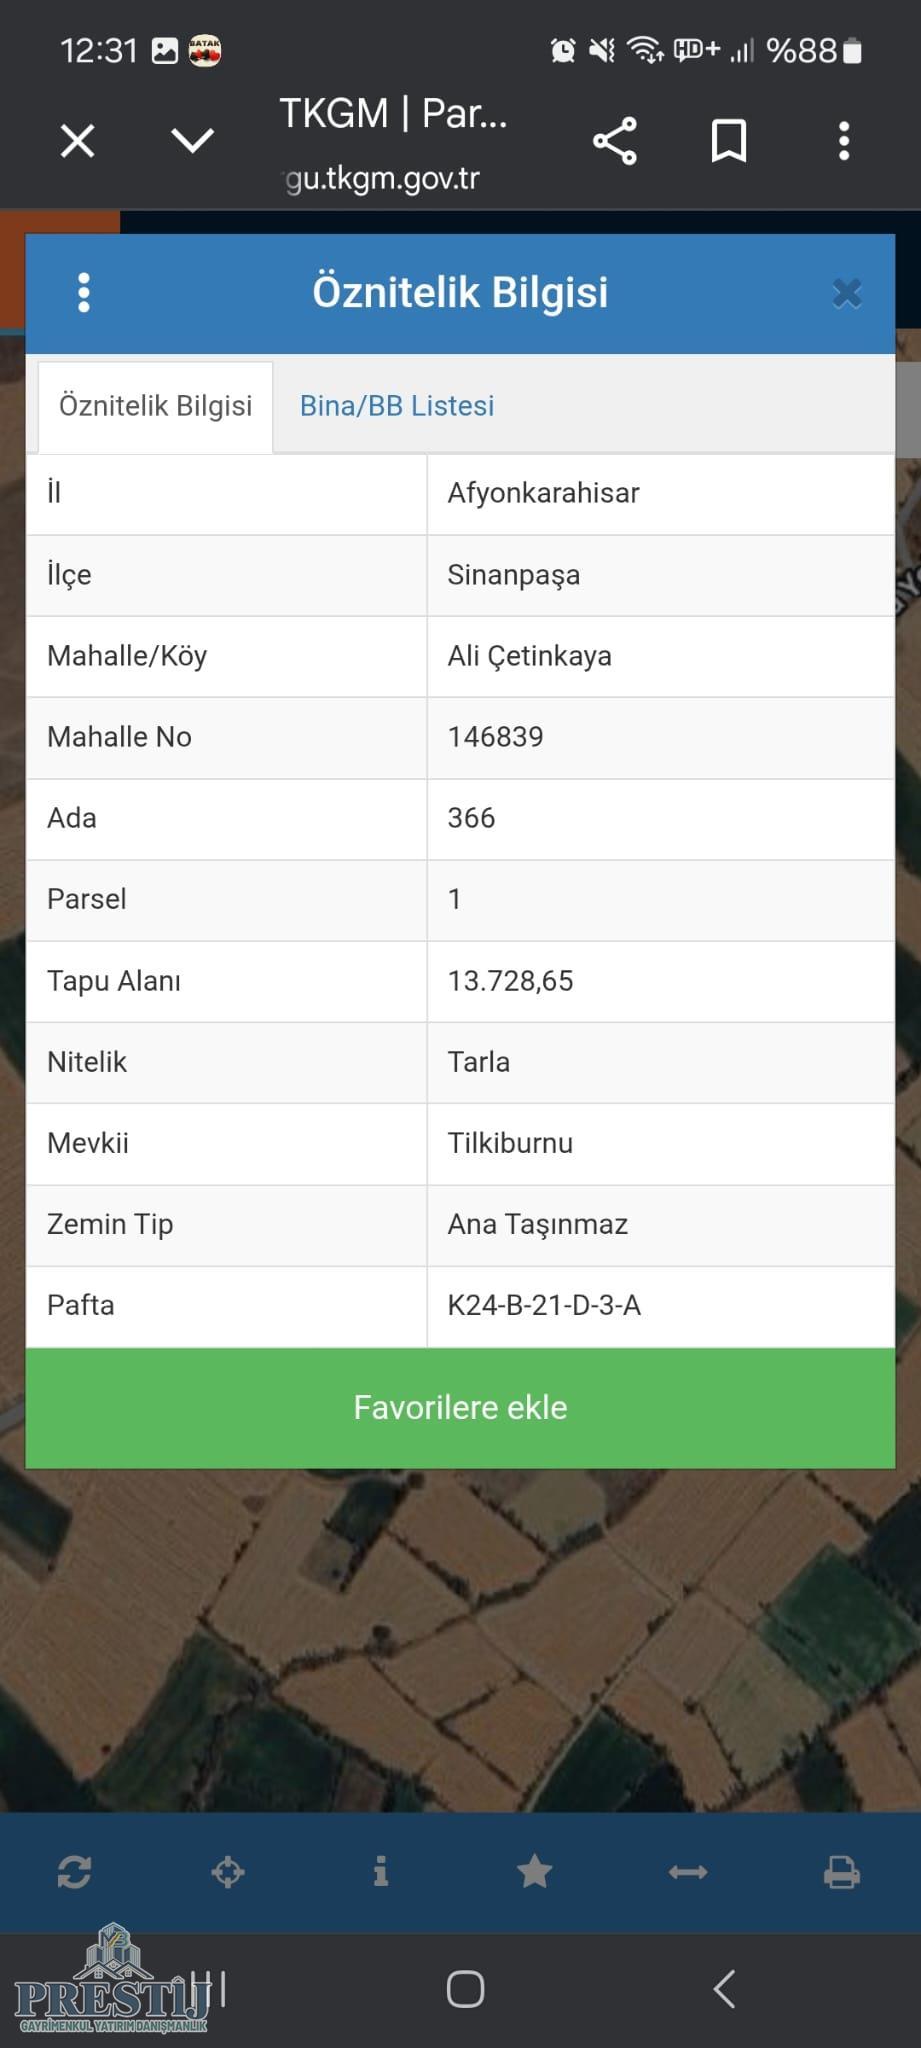Tap the refresh icon in bottom toolbar
The height and width of the screenshot is (2048, 921).
coord(75,1871)
